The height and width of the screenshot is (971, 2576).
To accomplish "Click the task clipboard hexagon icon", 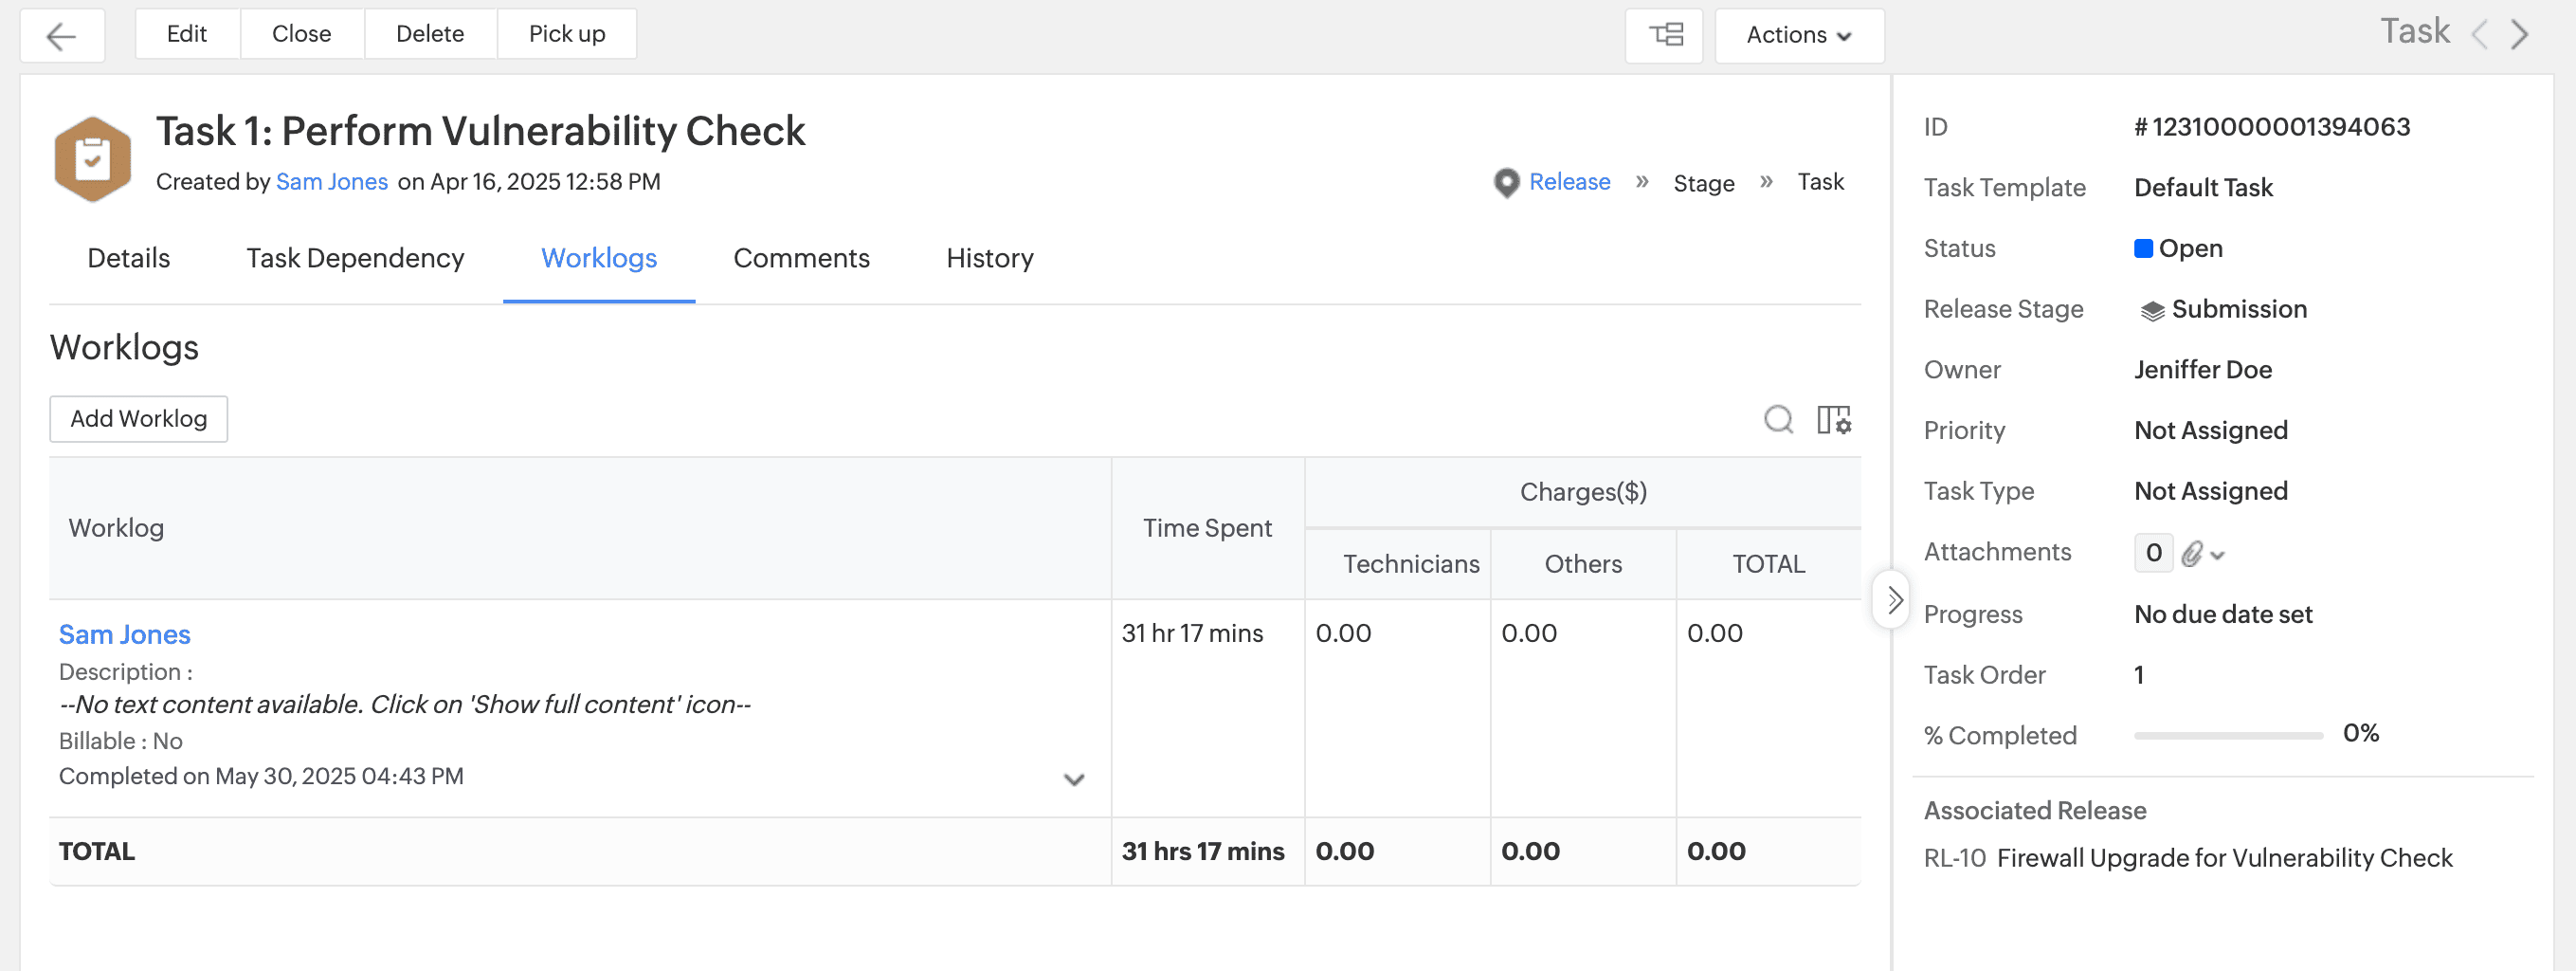I will pos(93,159).
